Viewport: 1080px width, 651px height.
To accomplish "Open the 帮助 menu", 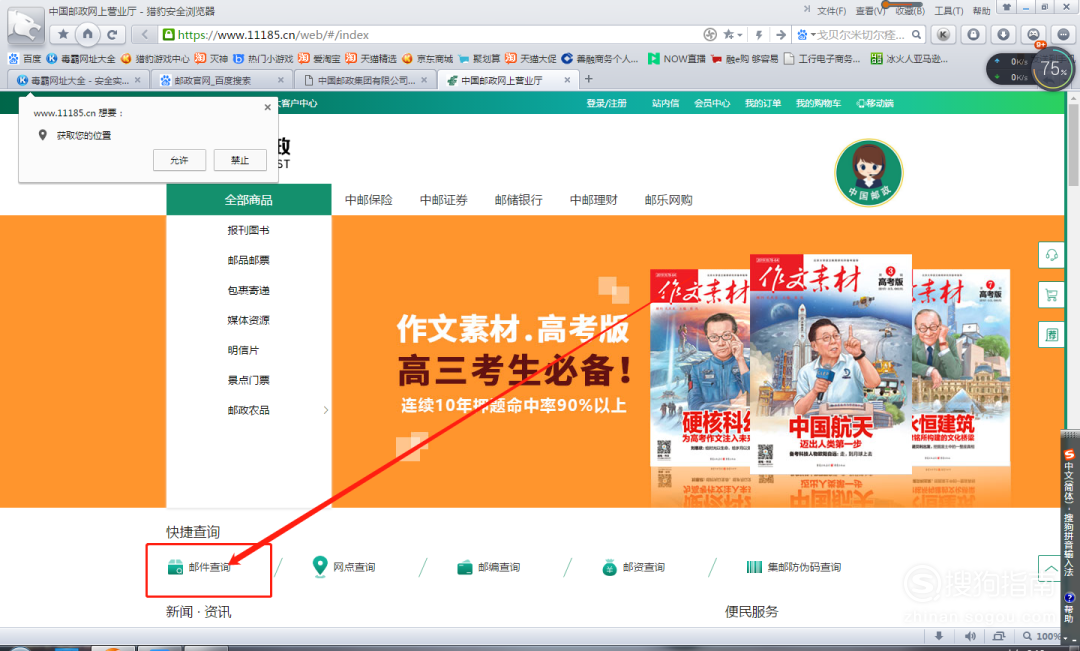I will 982,10.
